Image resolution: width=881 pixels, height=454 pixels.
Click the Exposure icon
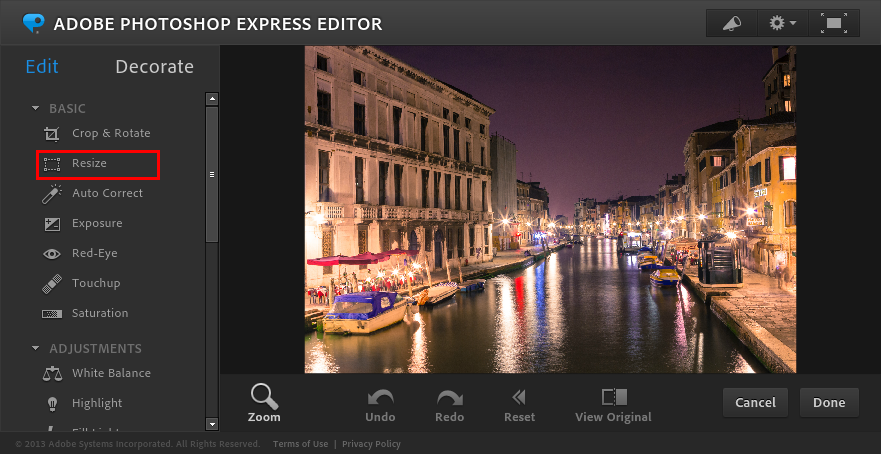coord(52,224)
